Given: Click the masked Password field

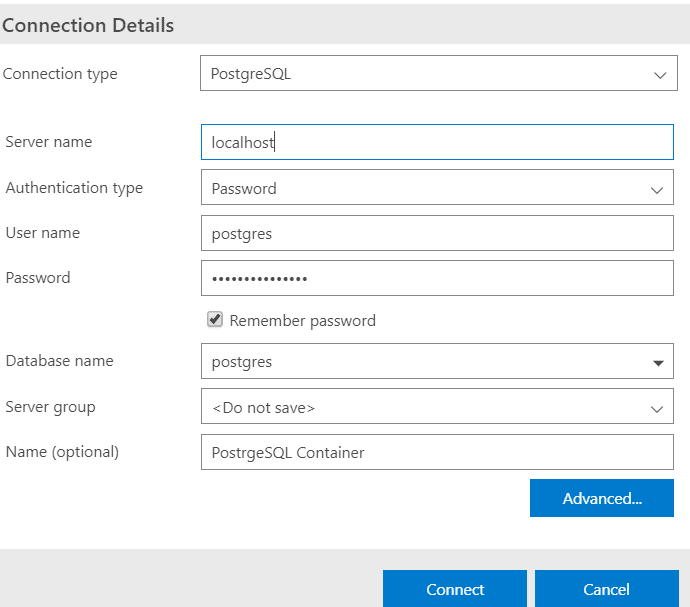Looking at the screenshot, I should pos(437,278).
